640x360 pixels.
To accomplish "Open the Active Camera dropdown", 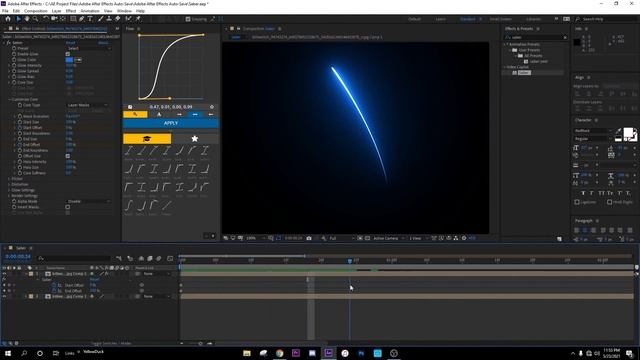I will tap(389, 238).
